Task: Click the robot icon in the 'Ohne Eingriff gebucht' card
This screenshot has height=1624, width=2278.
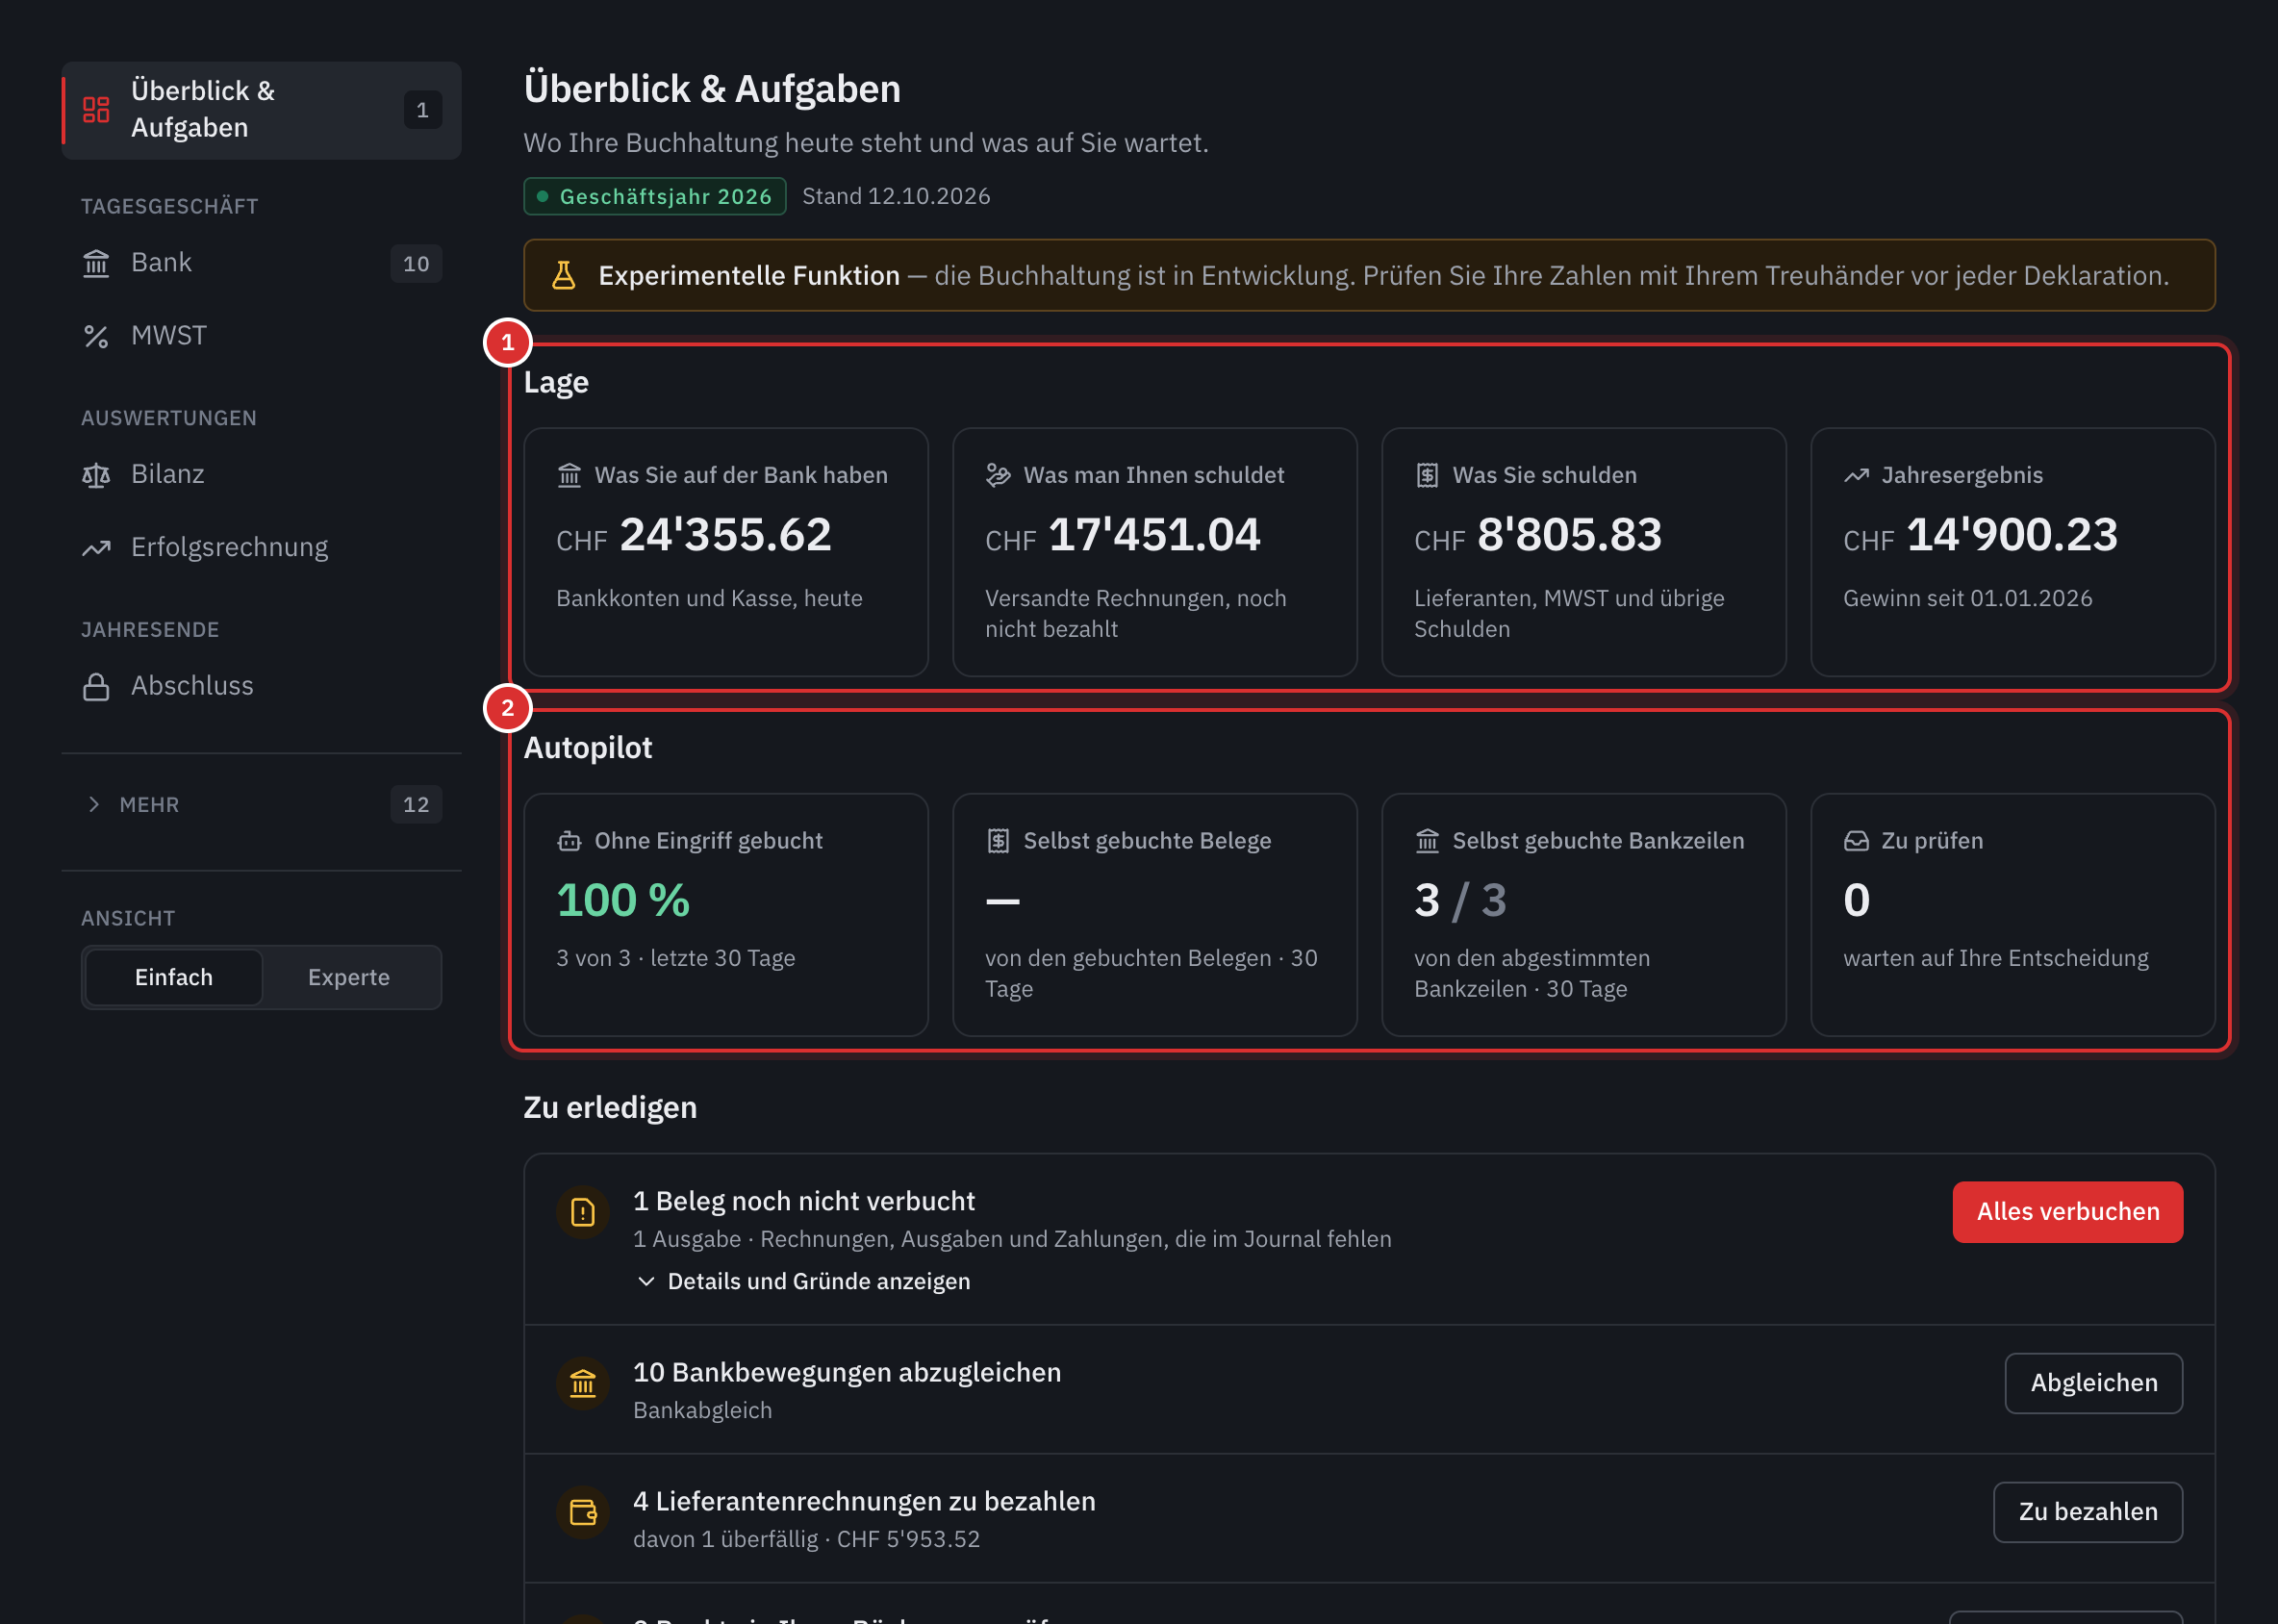Action: tap(569, 842)
